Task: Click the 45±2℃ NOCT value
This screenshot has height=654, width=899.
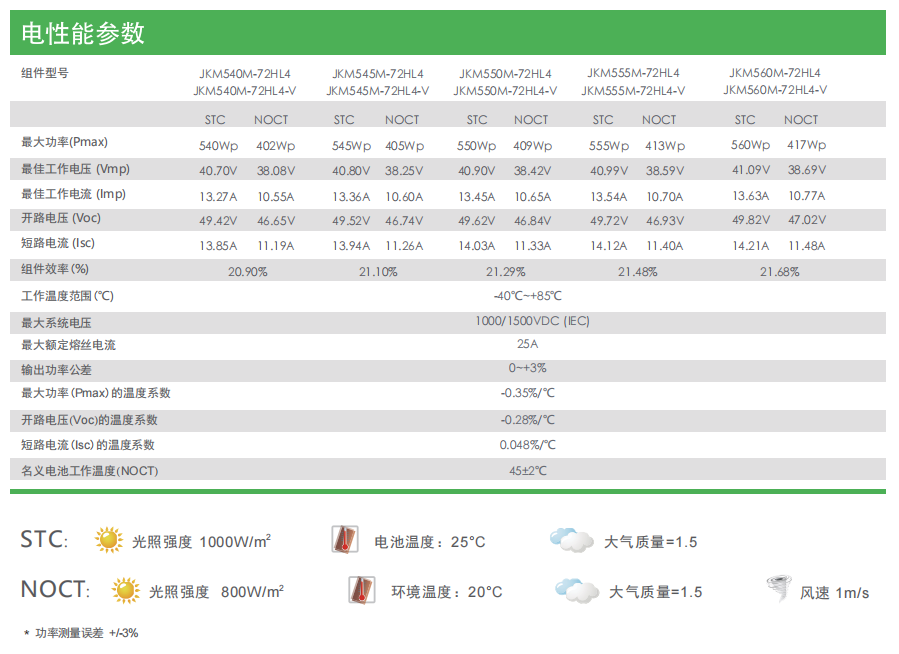Action: pos(528,471)
